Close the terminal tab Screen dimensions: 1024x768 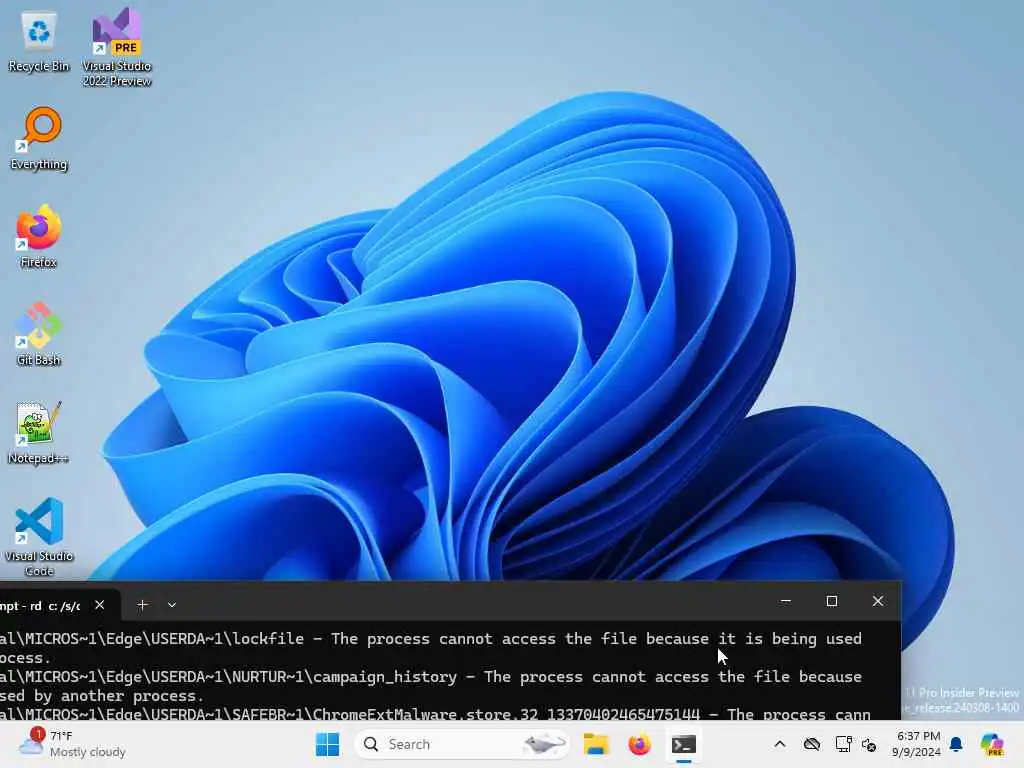[x=99, y=605]
